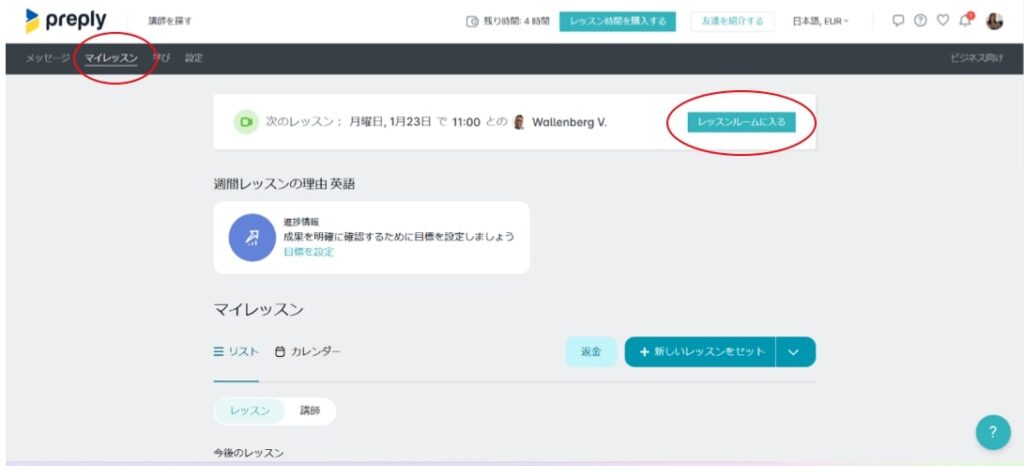
Task: Open マイレッスン in the navigation bar
Action: [x=111, y=58]
